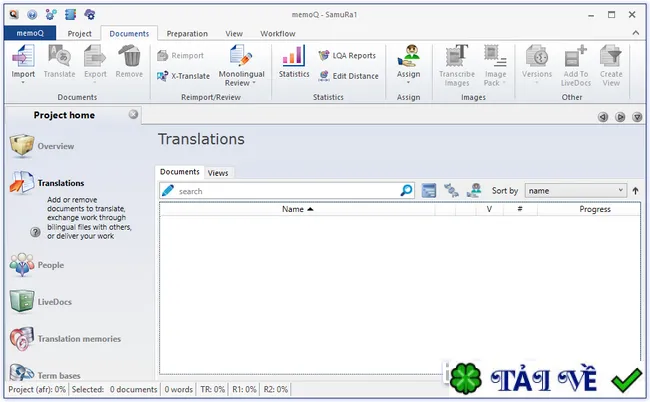Click the 'R1: 0%' status entry
The height and width of the screenshot is (402, 650).
coord(244,390)
